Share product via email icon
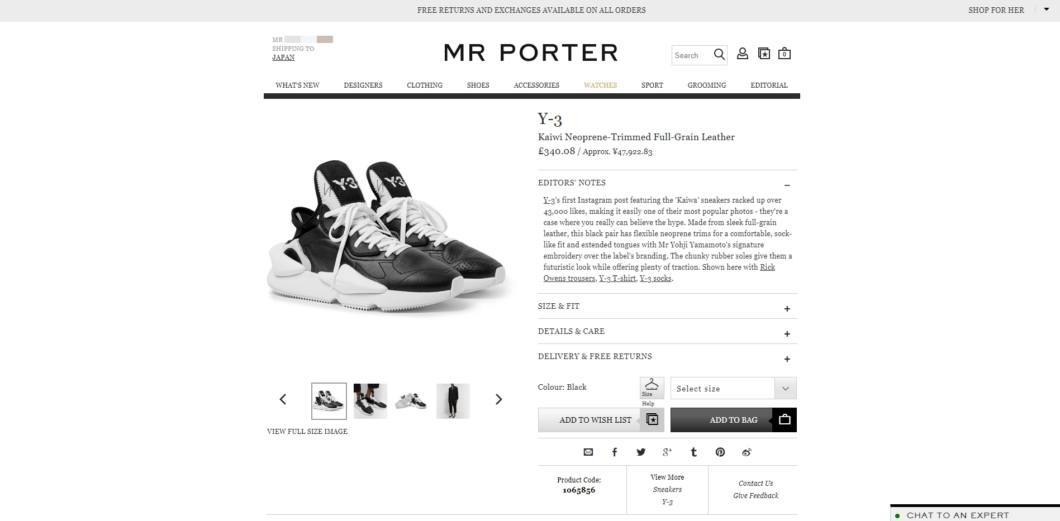 588,452
